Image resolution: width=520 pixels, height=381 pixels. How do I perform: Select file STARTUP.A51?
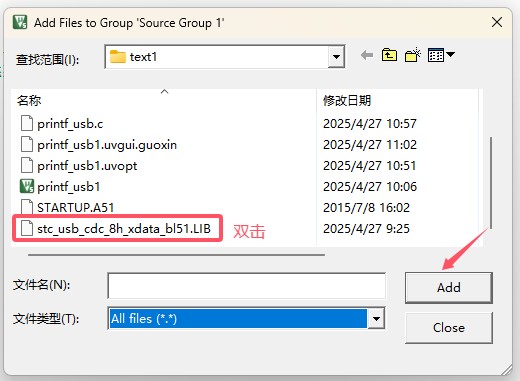tap(75, 208)
